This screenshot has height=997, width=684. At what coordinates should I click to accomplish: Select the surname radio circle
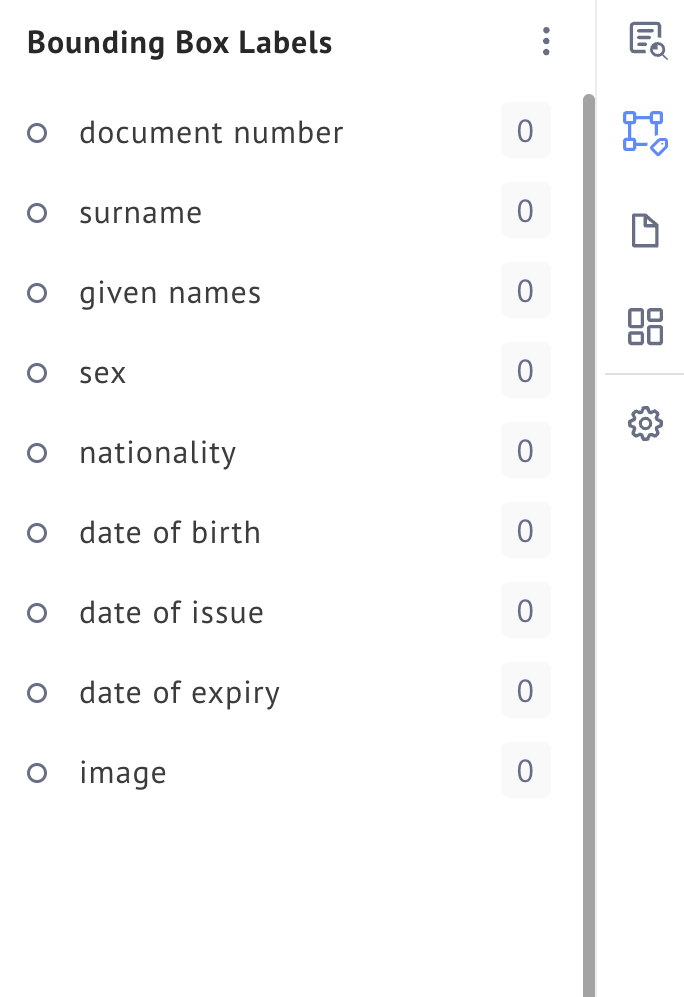click(37, 212)
